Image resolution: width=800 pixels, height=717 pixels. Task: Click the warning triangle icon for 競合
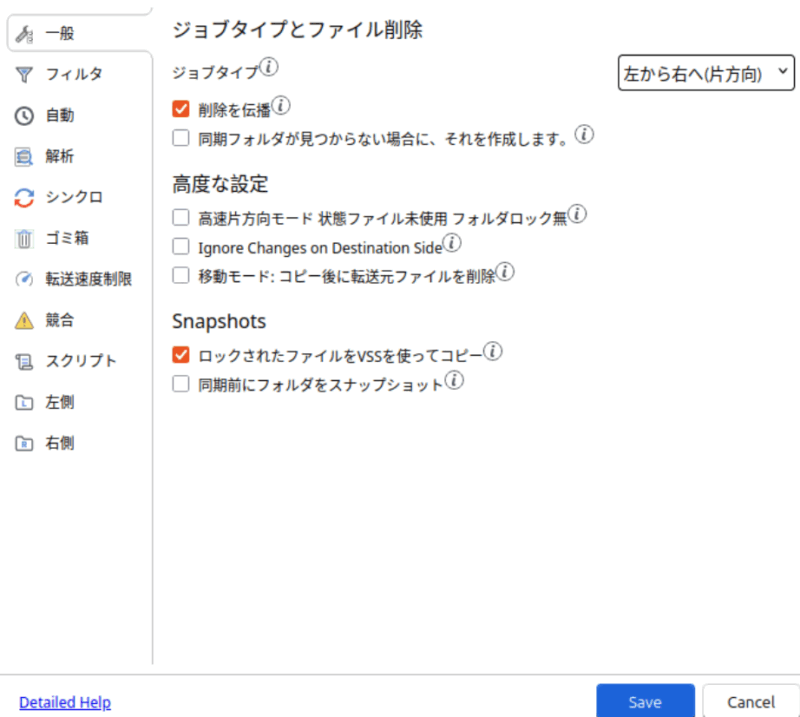(25, 320)
